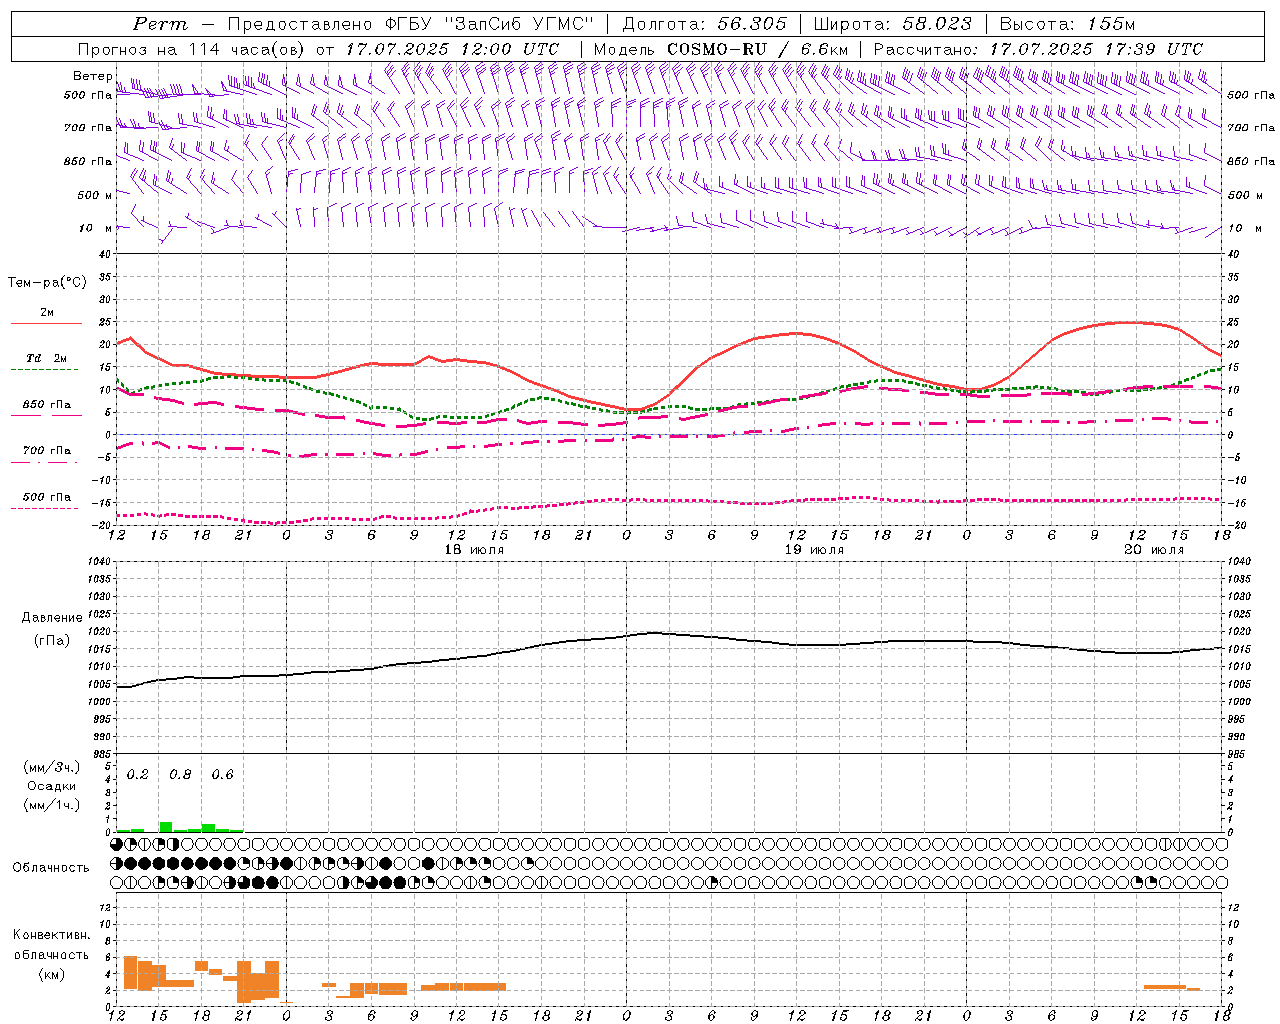Click the "Perm" station title
This screenshot has width=1280, height=1024.
(x=160, y=24)
